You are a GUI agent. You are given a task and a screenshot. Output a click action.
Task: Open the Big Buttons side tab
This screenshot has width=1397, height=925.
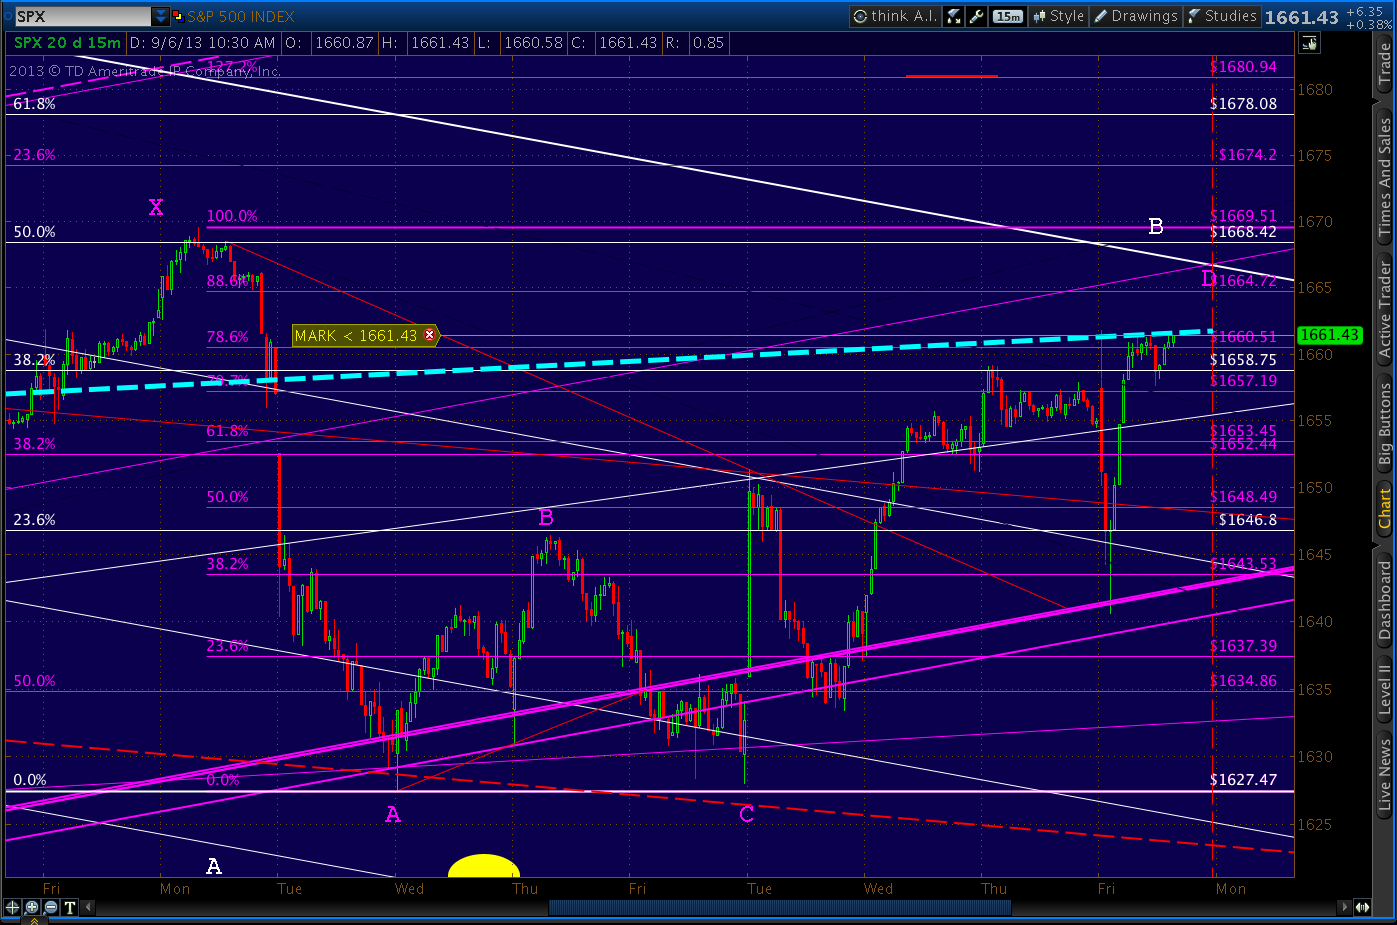(x=1385, y=425)
